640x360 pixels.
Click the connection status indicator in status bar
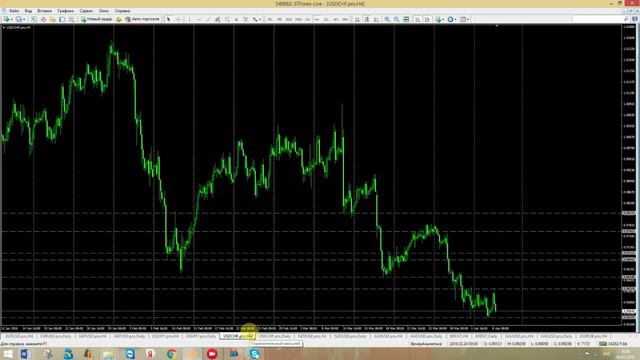612,344
